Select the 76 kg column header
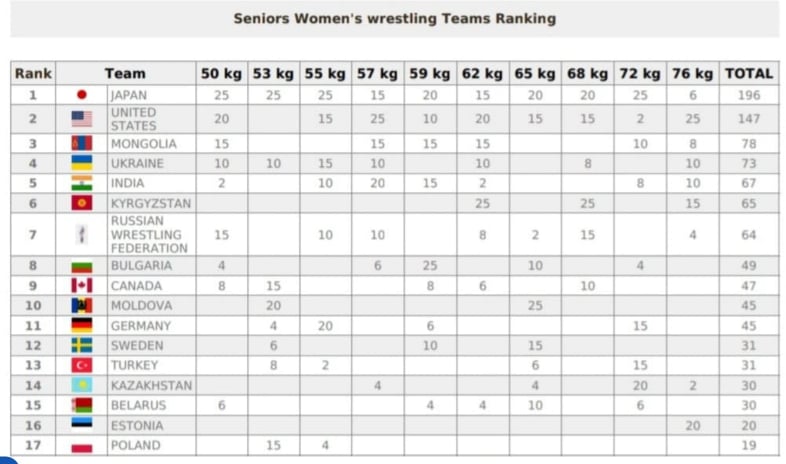786x464 pixels. tap(692, 74)
